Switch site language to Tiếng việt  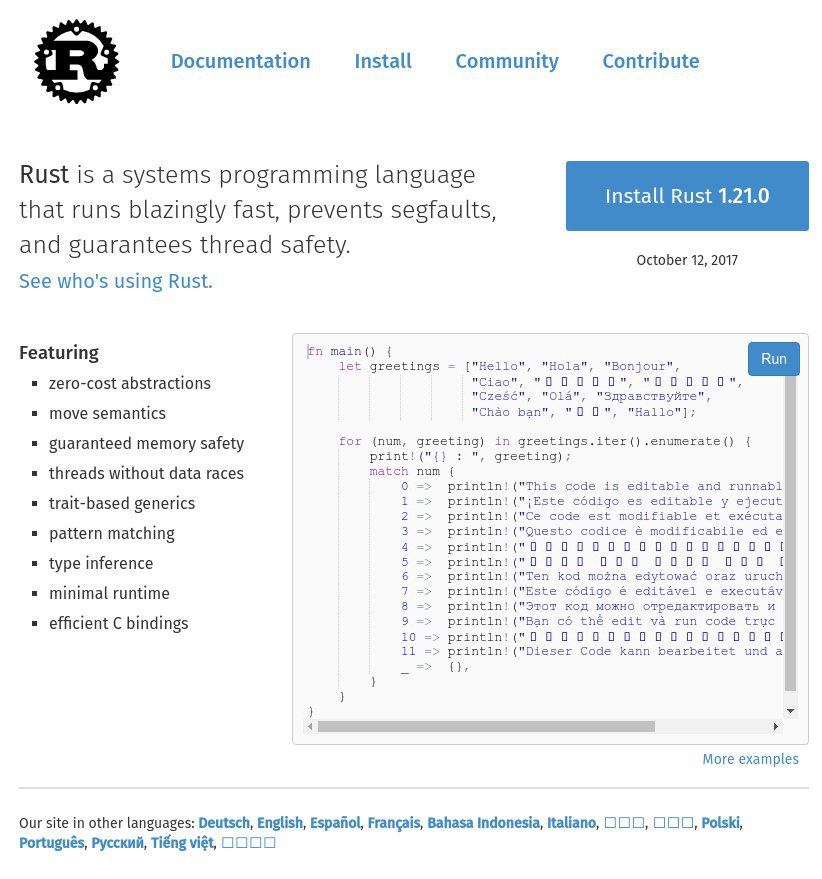pos(182,843)
